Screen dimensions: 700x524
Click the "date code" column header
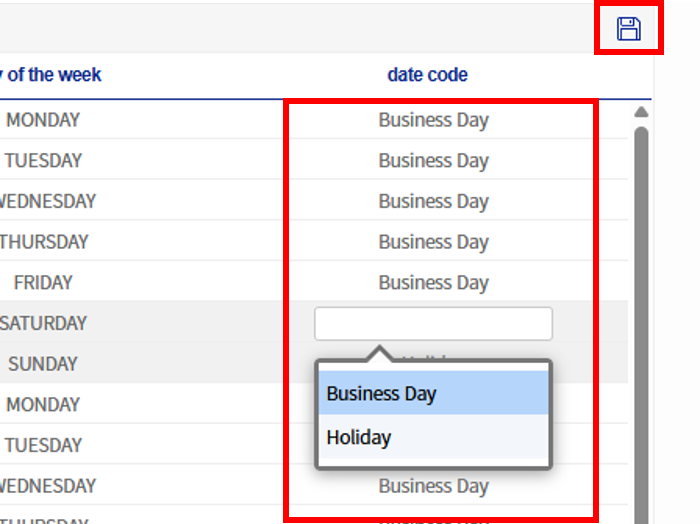coord(427,75)
